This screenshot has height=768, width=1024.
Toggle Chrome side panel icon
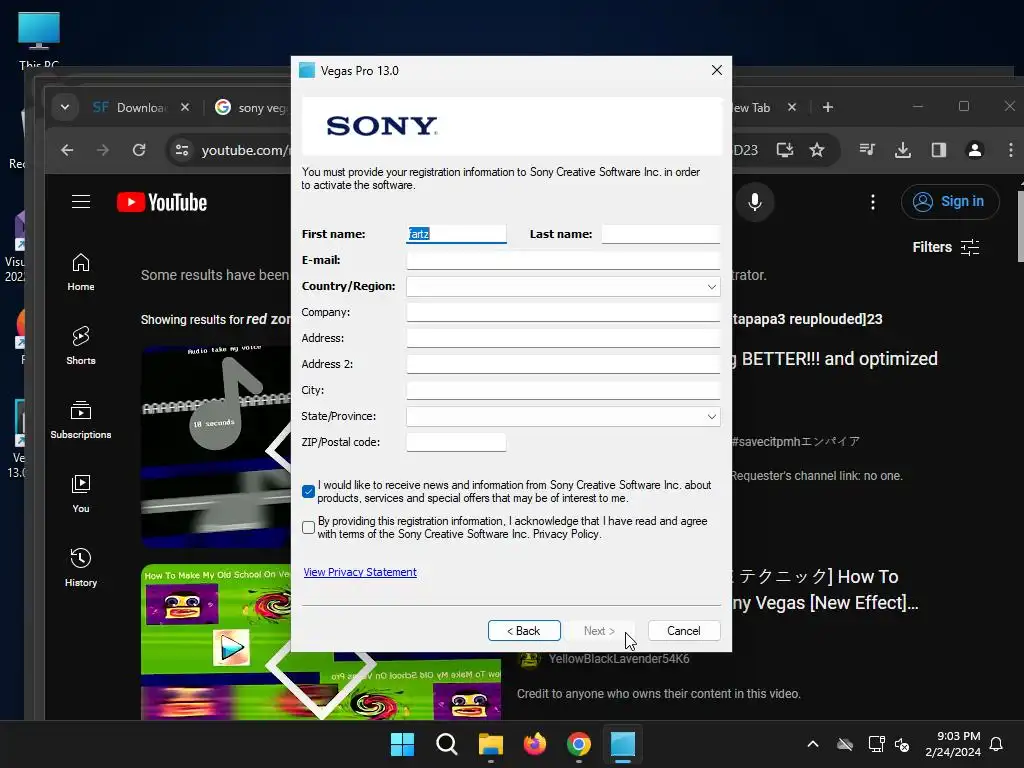[939, 150]
